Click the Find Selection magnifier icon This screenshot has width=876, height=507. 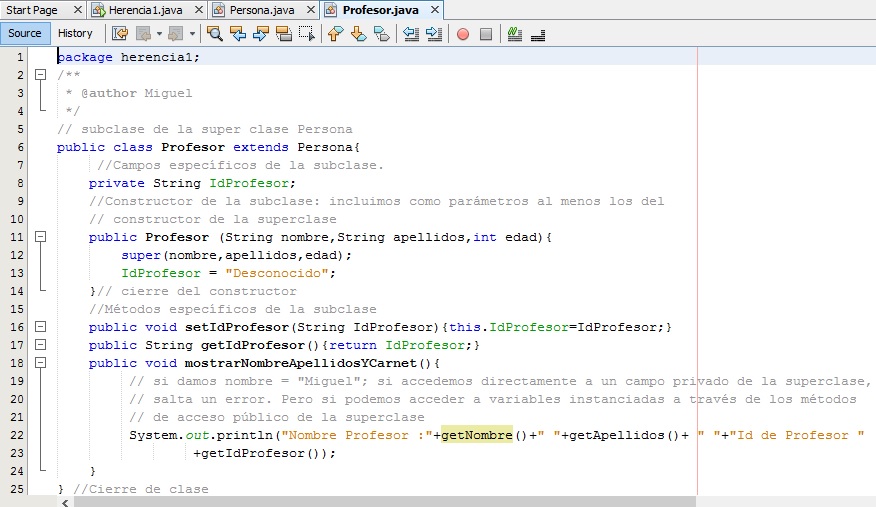pyautogui.click(x=215, y=33)
